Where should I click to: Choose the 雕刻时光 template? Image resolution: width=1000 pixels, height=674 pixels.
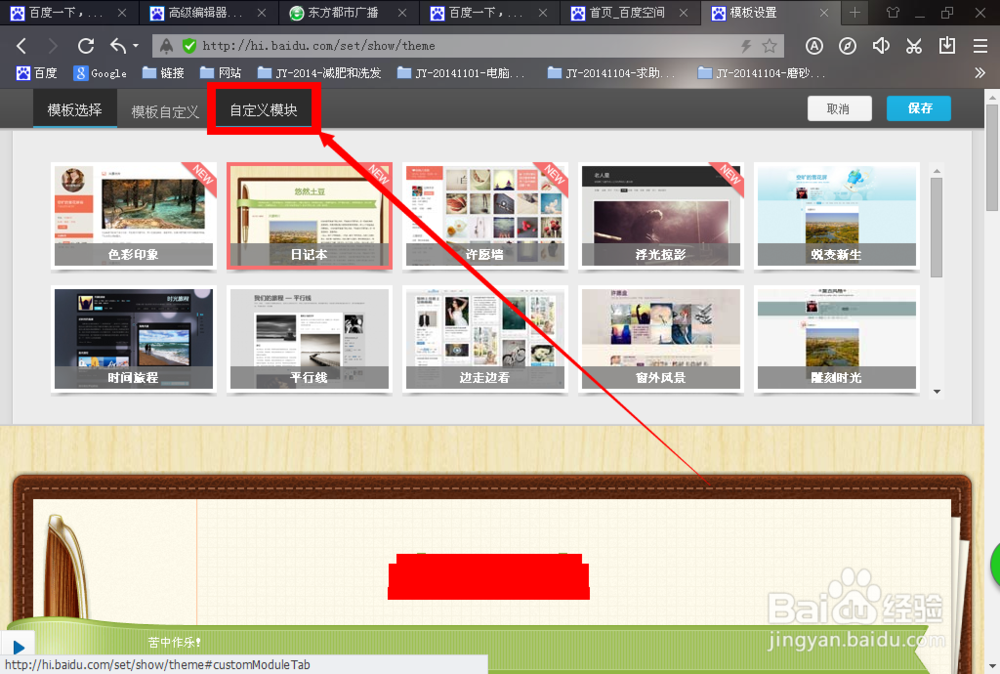pyautogui.click(x=837, y=339)
